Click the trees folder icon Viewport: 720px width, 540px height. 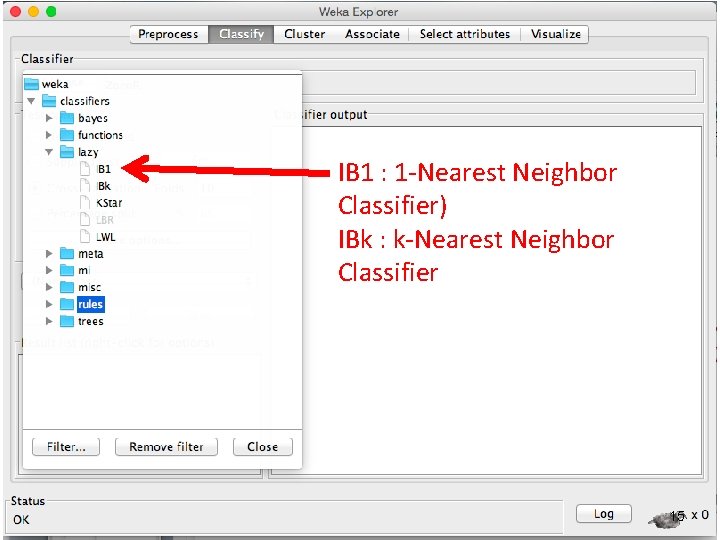pos(67,321)
